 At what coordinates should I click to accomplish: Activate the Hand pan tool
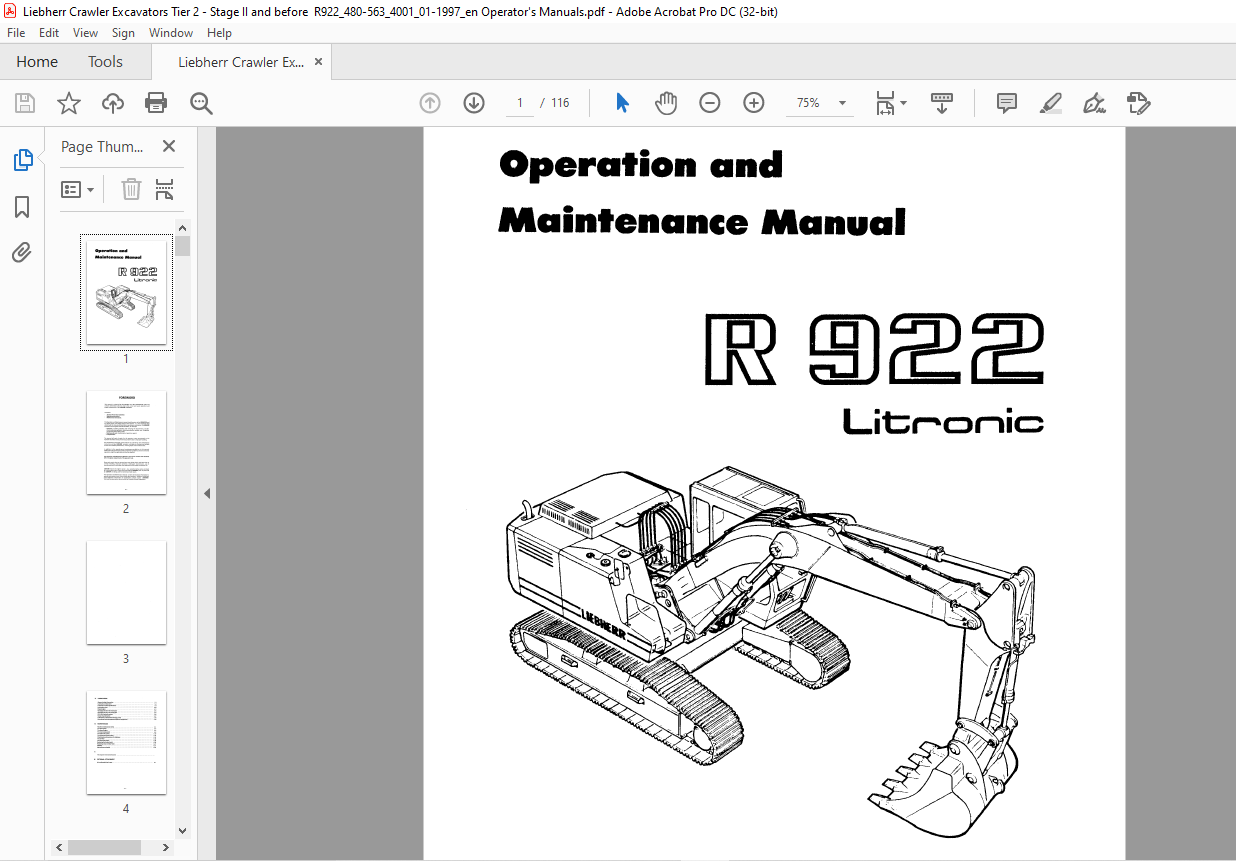click(666, 103)
